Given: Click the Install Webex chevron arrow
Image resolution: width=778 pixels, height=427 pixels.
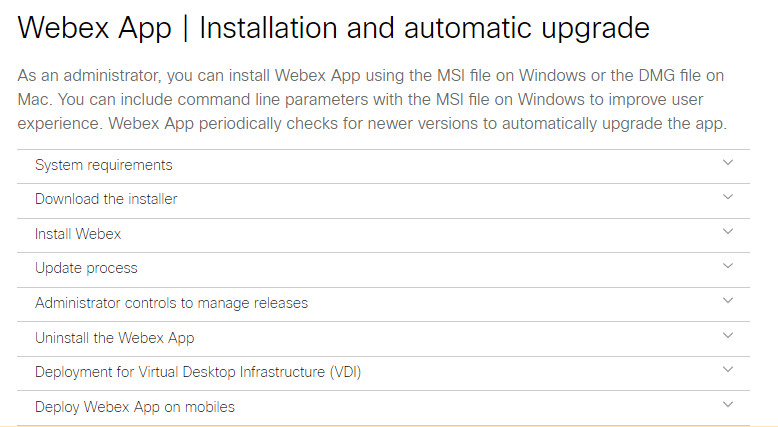Looking at the screenshot, I should [728, 232].
